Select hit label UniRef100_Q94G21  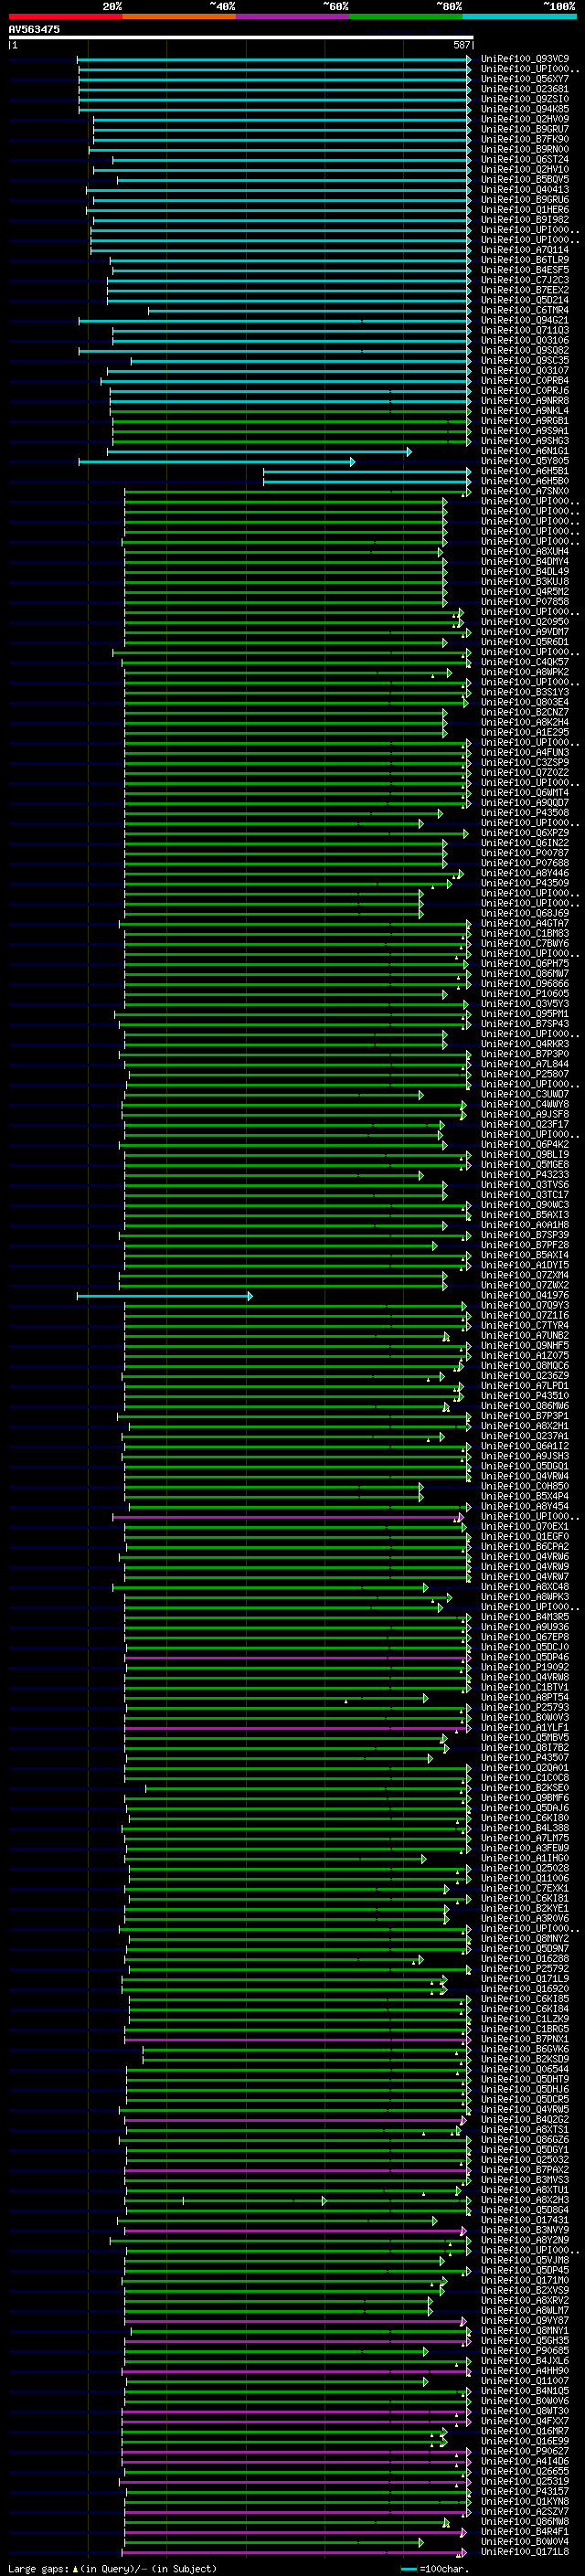525,321
